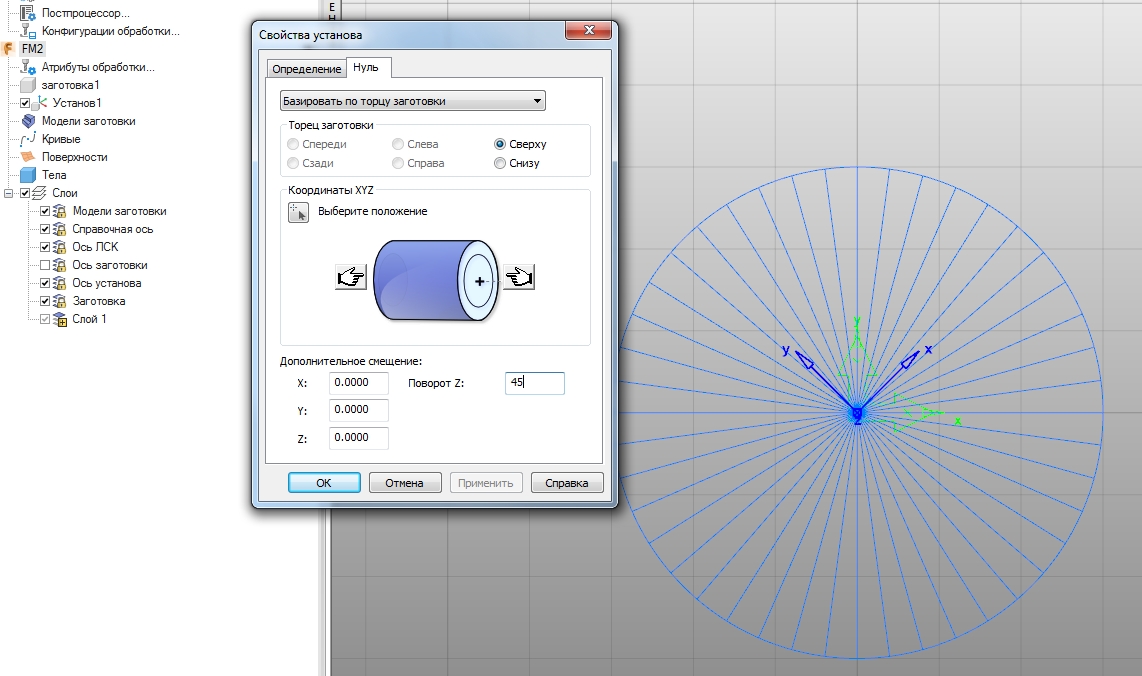
Task: Enable the Ось заготовки layer checkbox
Action: coord(44,265)
